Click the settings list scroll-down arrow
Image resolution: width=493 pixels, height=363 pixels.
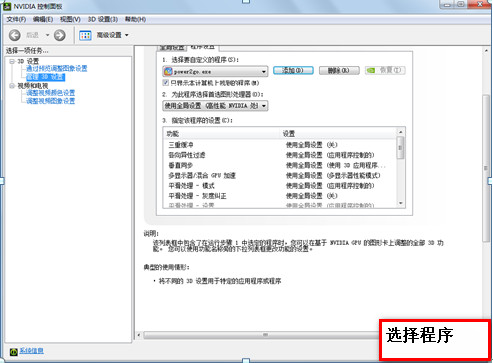point(401,203)
